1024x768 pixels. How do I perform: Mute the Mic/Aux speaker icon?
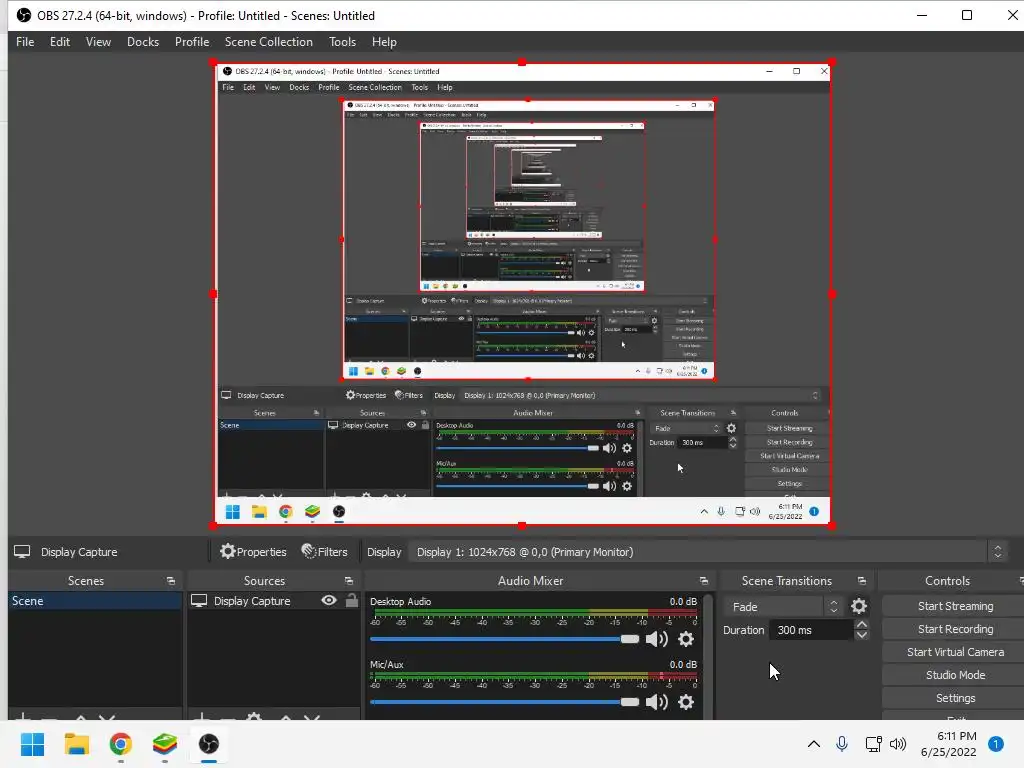pos(656,702)
